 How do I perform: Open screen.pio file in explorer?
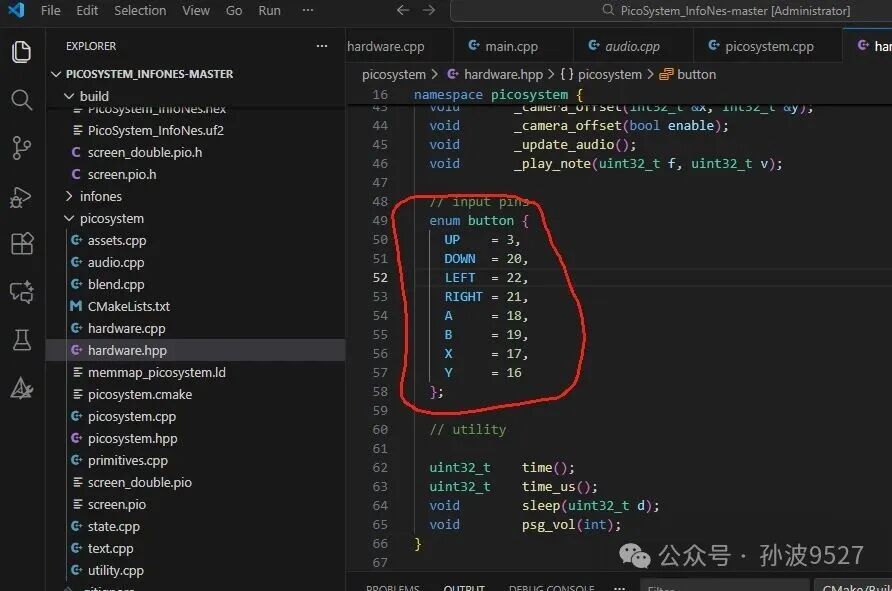click(x=196, y=505)
